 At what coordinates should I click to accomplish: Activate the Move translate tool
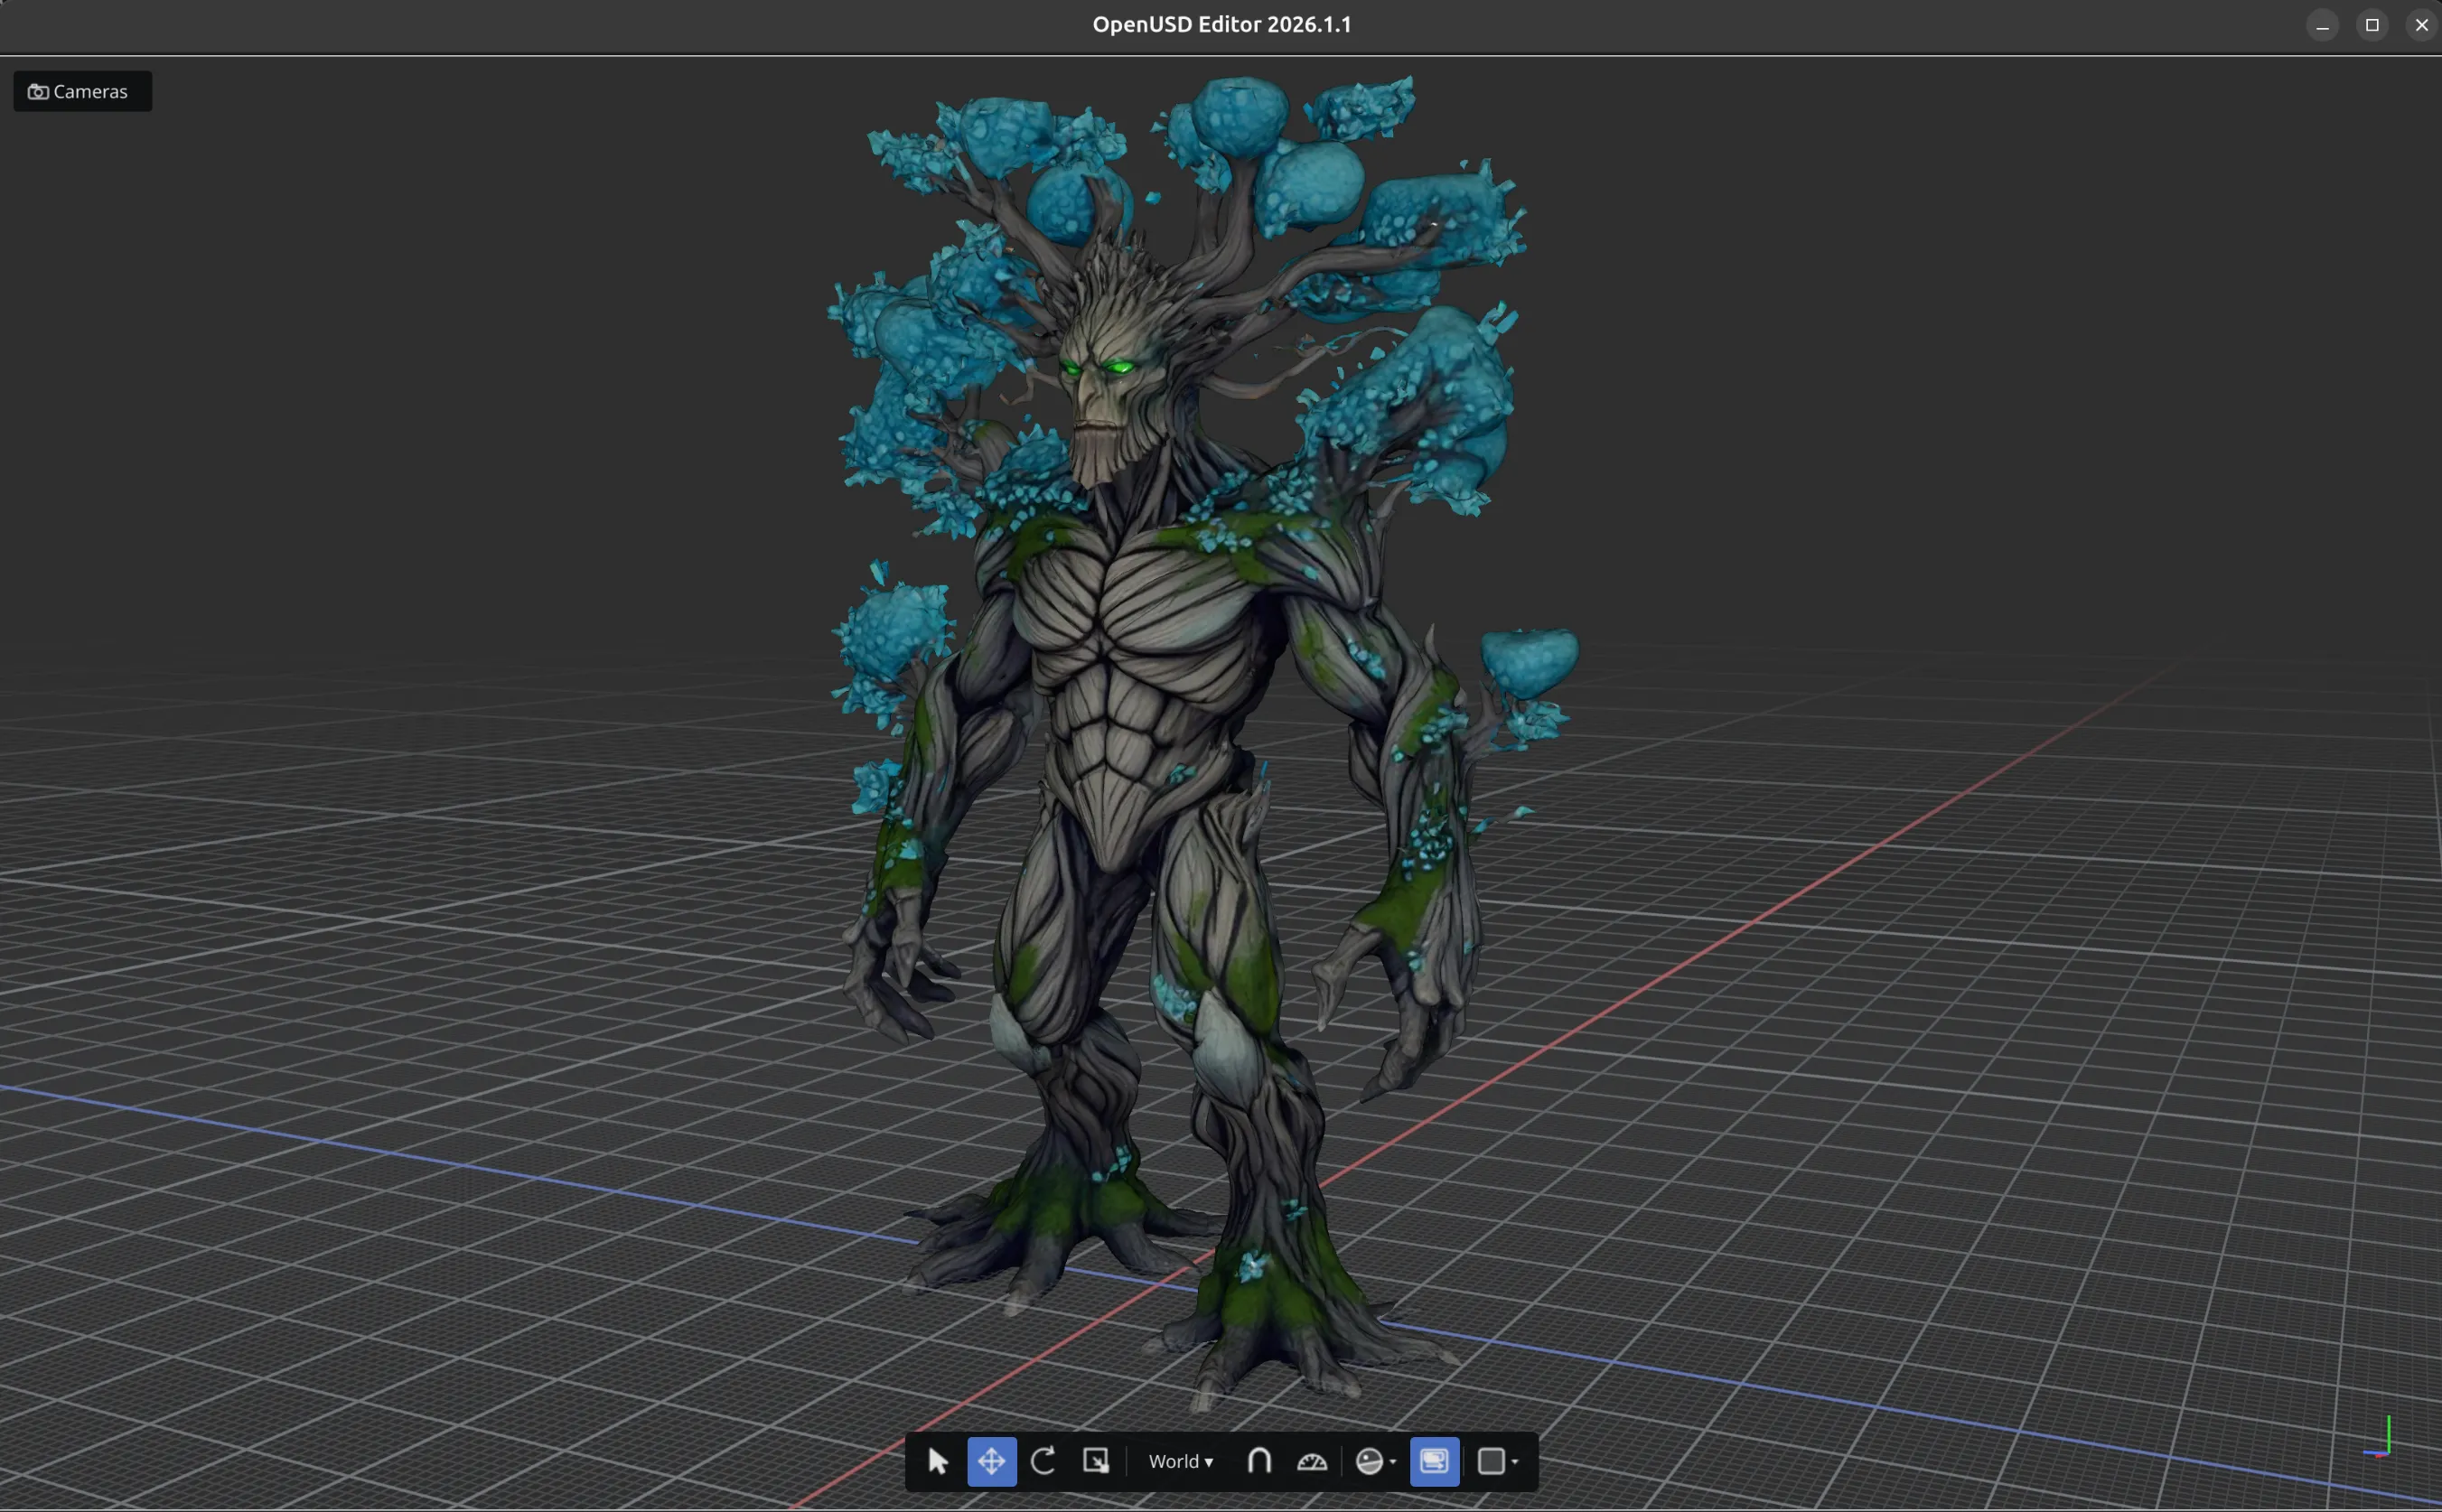(991, 1461)
